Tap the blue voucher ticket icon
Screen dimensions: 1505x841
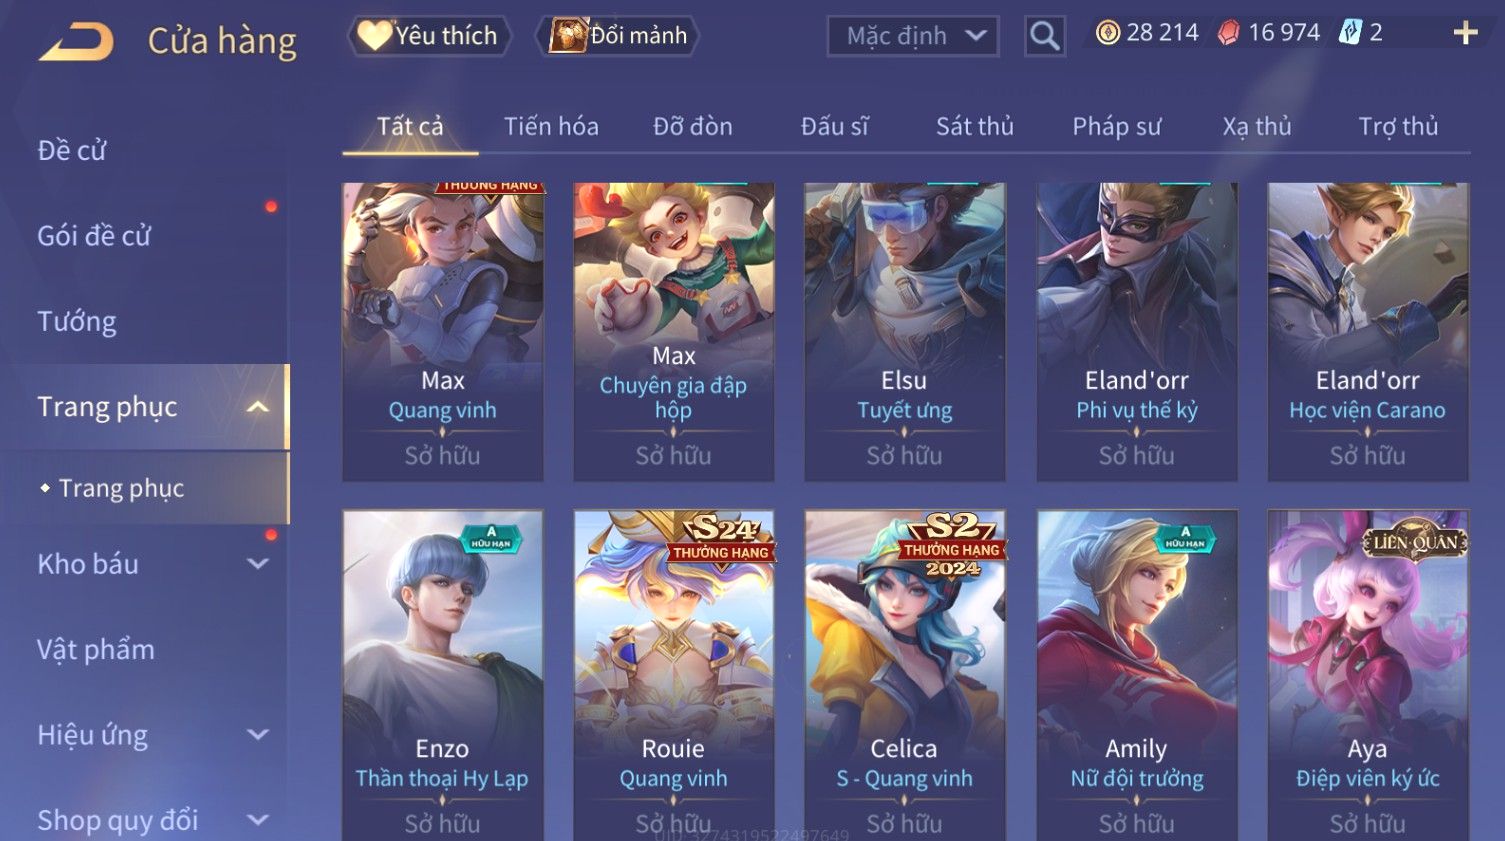(1350, 33)
